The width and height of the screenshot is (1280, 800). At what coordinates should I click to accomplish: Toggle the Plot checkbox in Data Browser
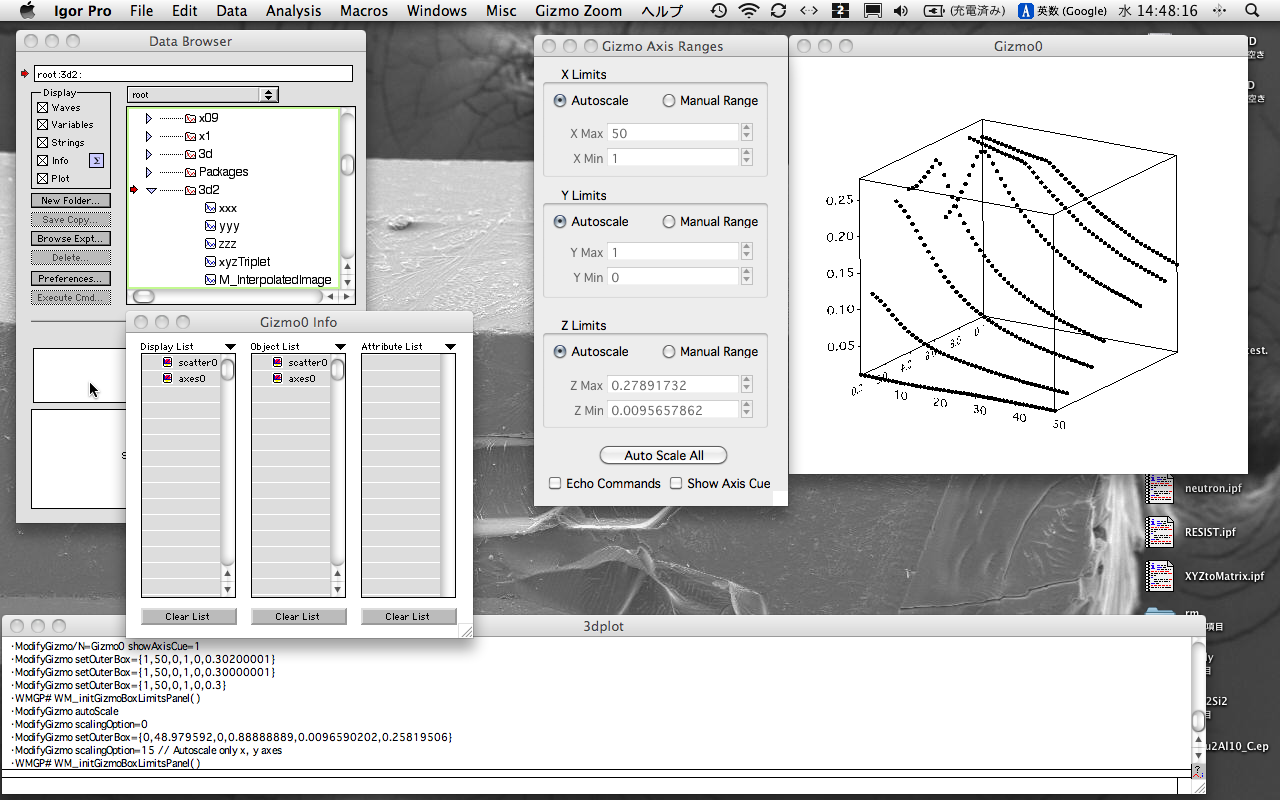click(x=42, y=178)
